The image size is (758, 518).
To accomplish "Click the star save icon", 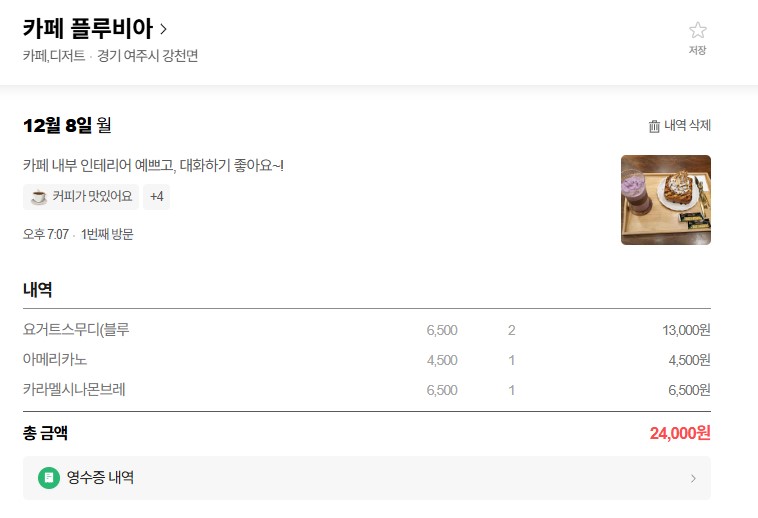I will [x=697, y=31].
